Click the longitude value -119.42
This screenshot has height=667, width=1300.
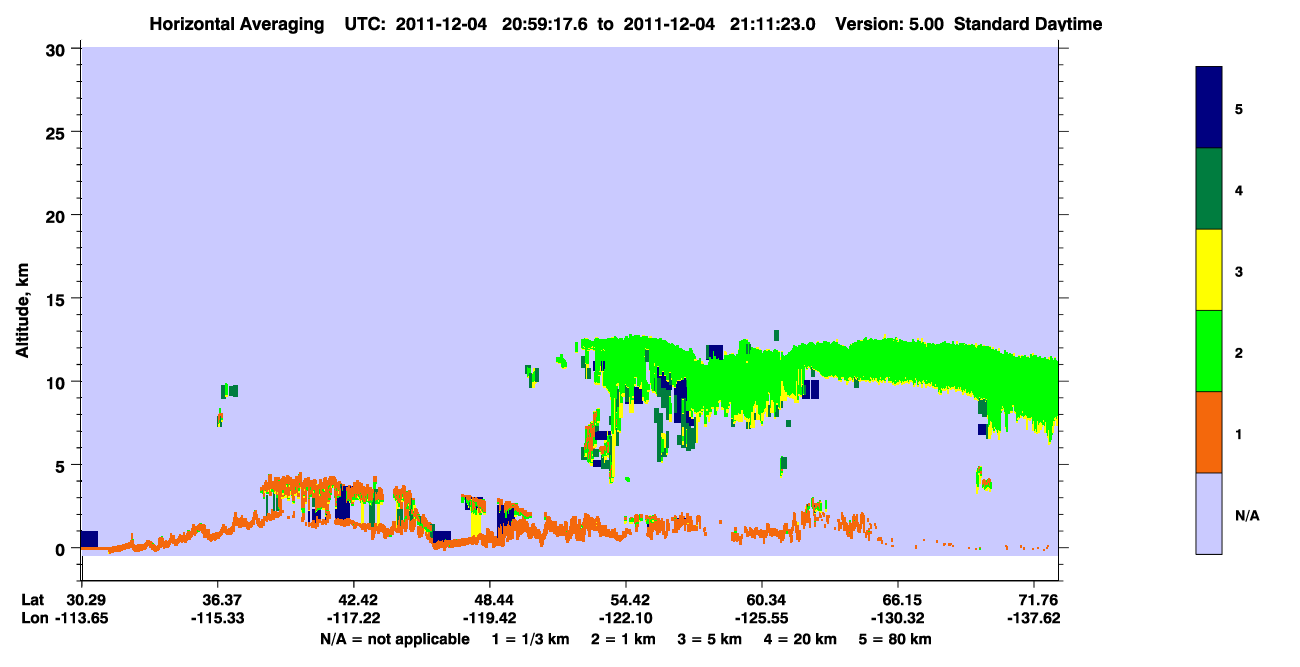coord(489,619)
